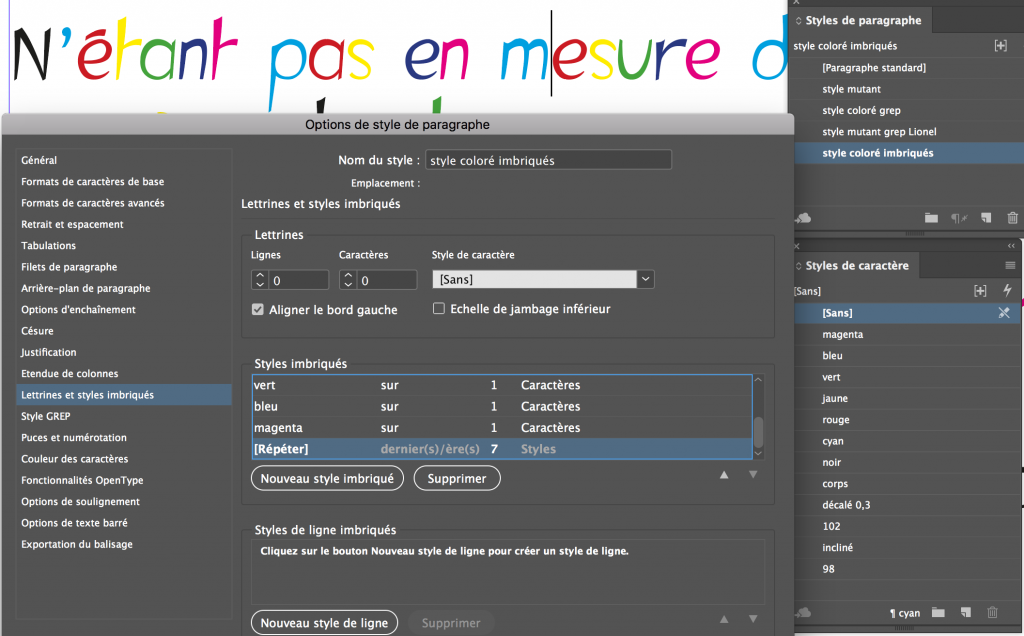Click clear overrides icon in Styles de paragraphe footer
This screenshot has height=636, width=1024.
[x=958, y=218]
